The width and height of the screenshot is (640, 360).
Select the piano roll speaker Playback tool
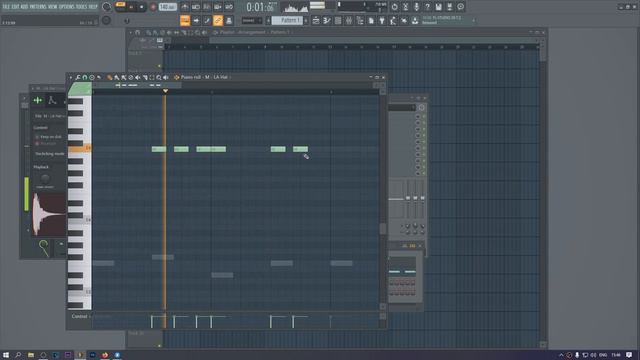click(166, 78)
